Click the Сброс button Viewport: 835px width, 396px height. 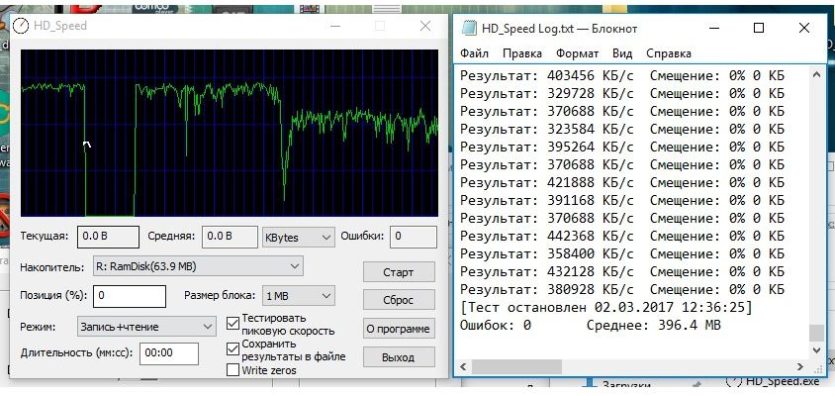pos(399,300)
